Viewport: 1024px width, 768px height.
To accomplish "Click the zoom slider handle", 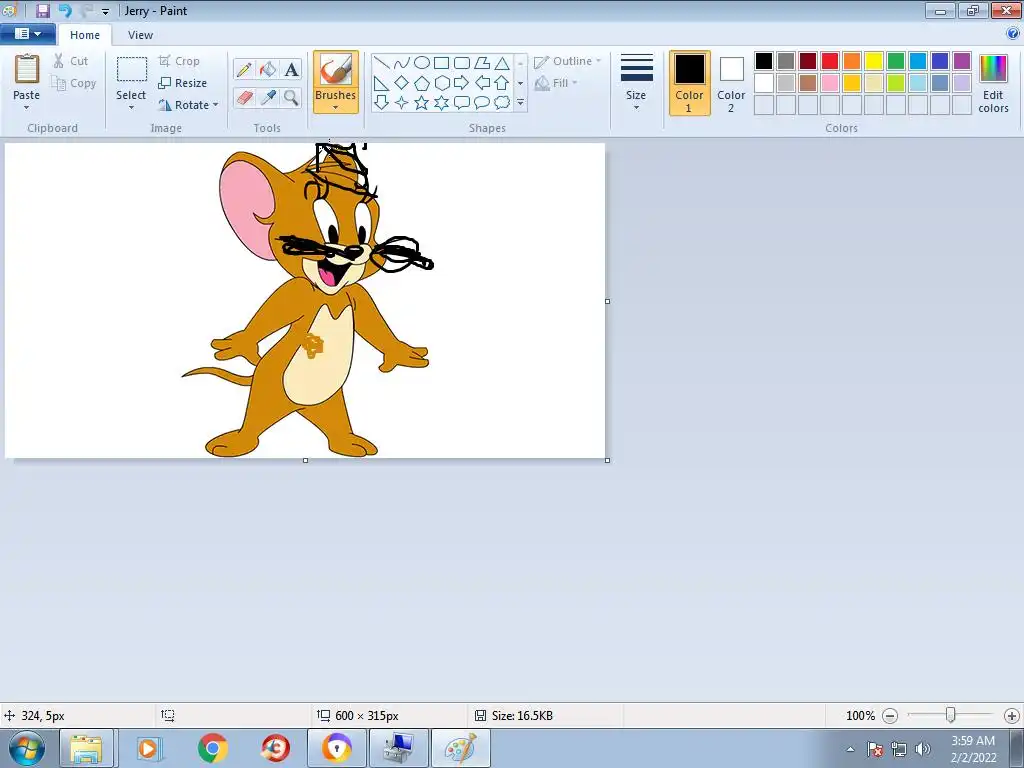I will tap(951, 715).
